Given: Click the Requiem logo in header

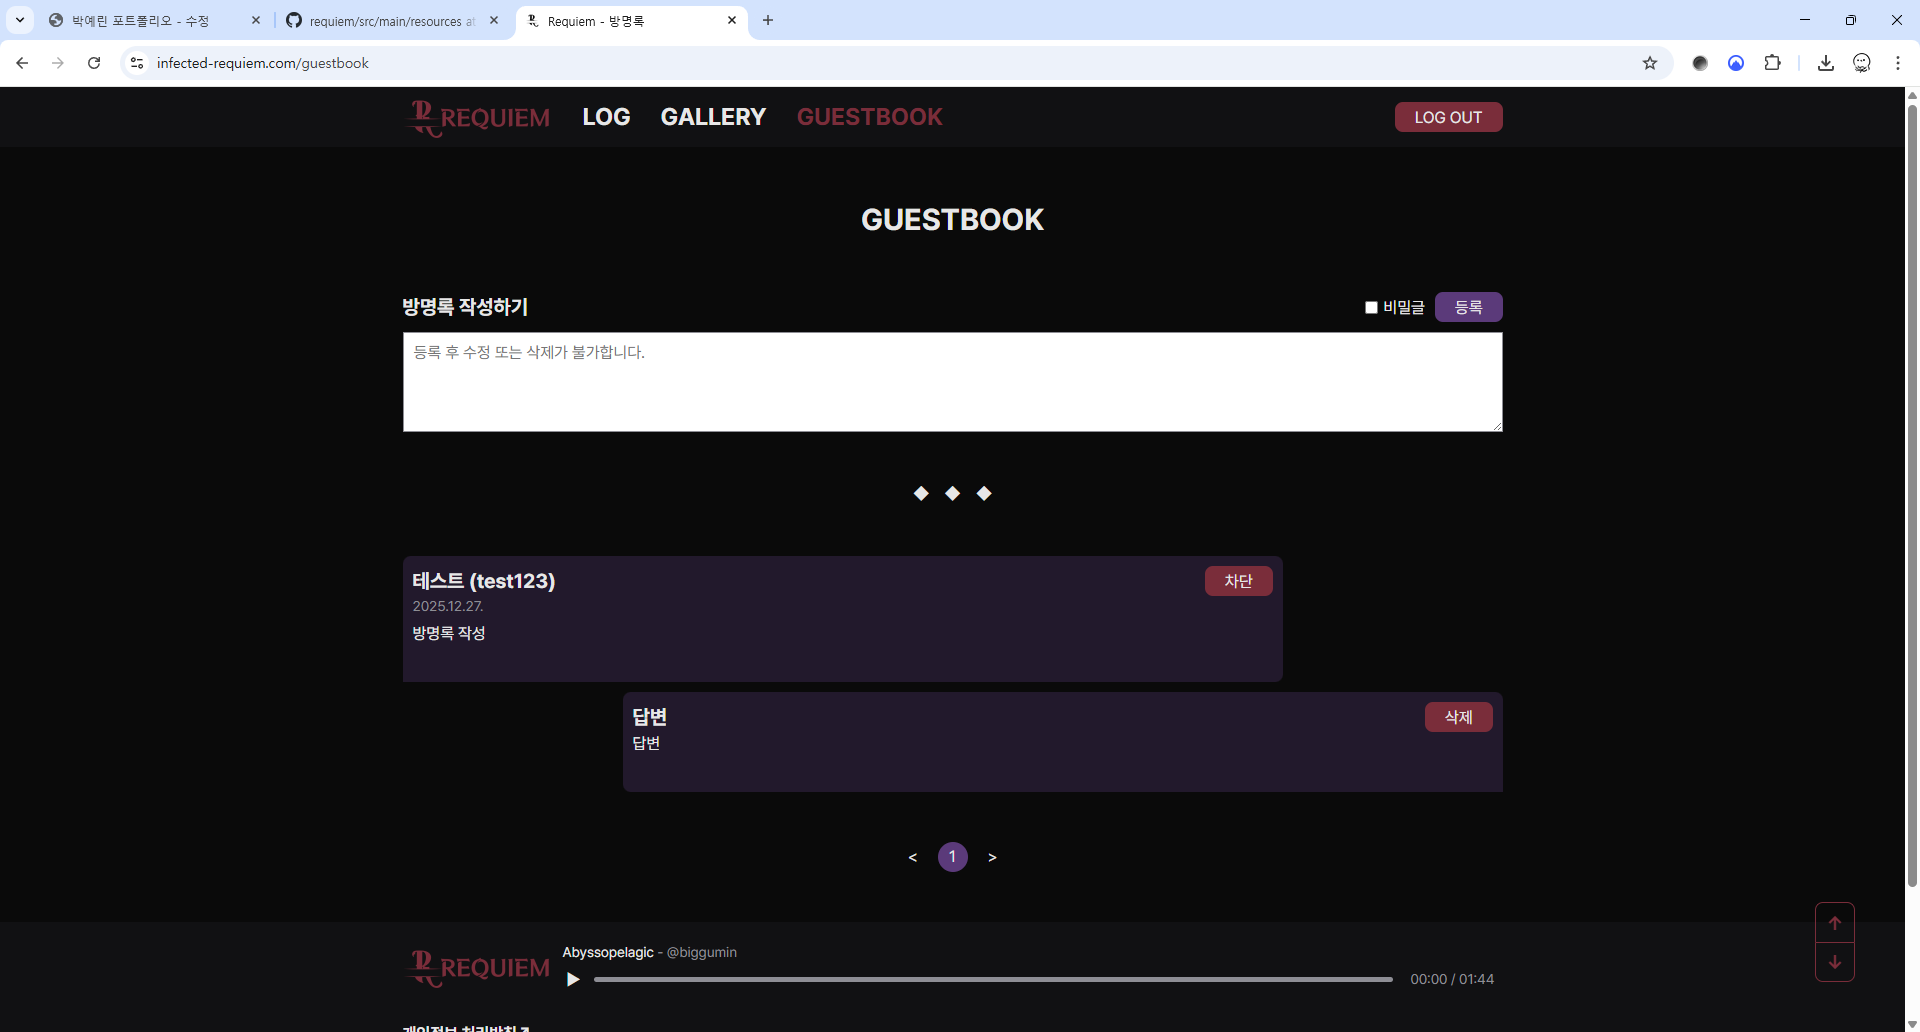Looking at the screenshot, I should 478,117.
